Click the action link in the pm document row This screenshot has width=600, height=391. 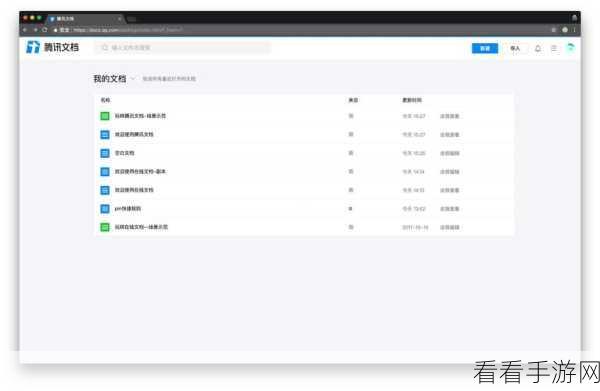(450, 209)
